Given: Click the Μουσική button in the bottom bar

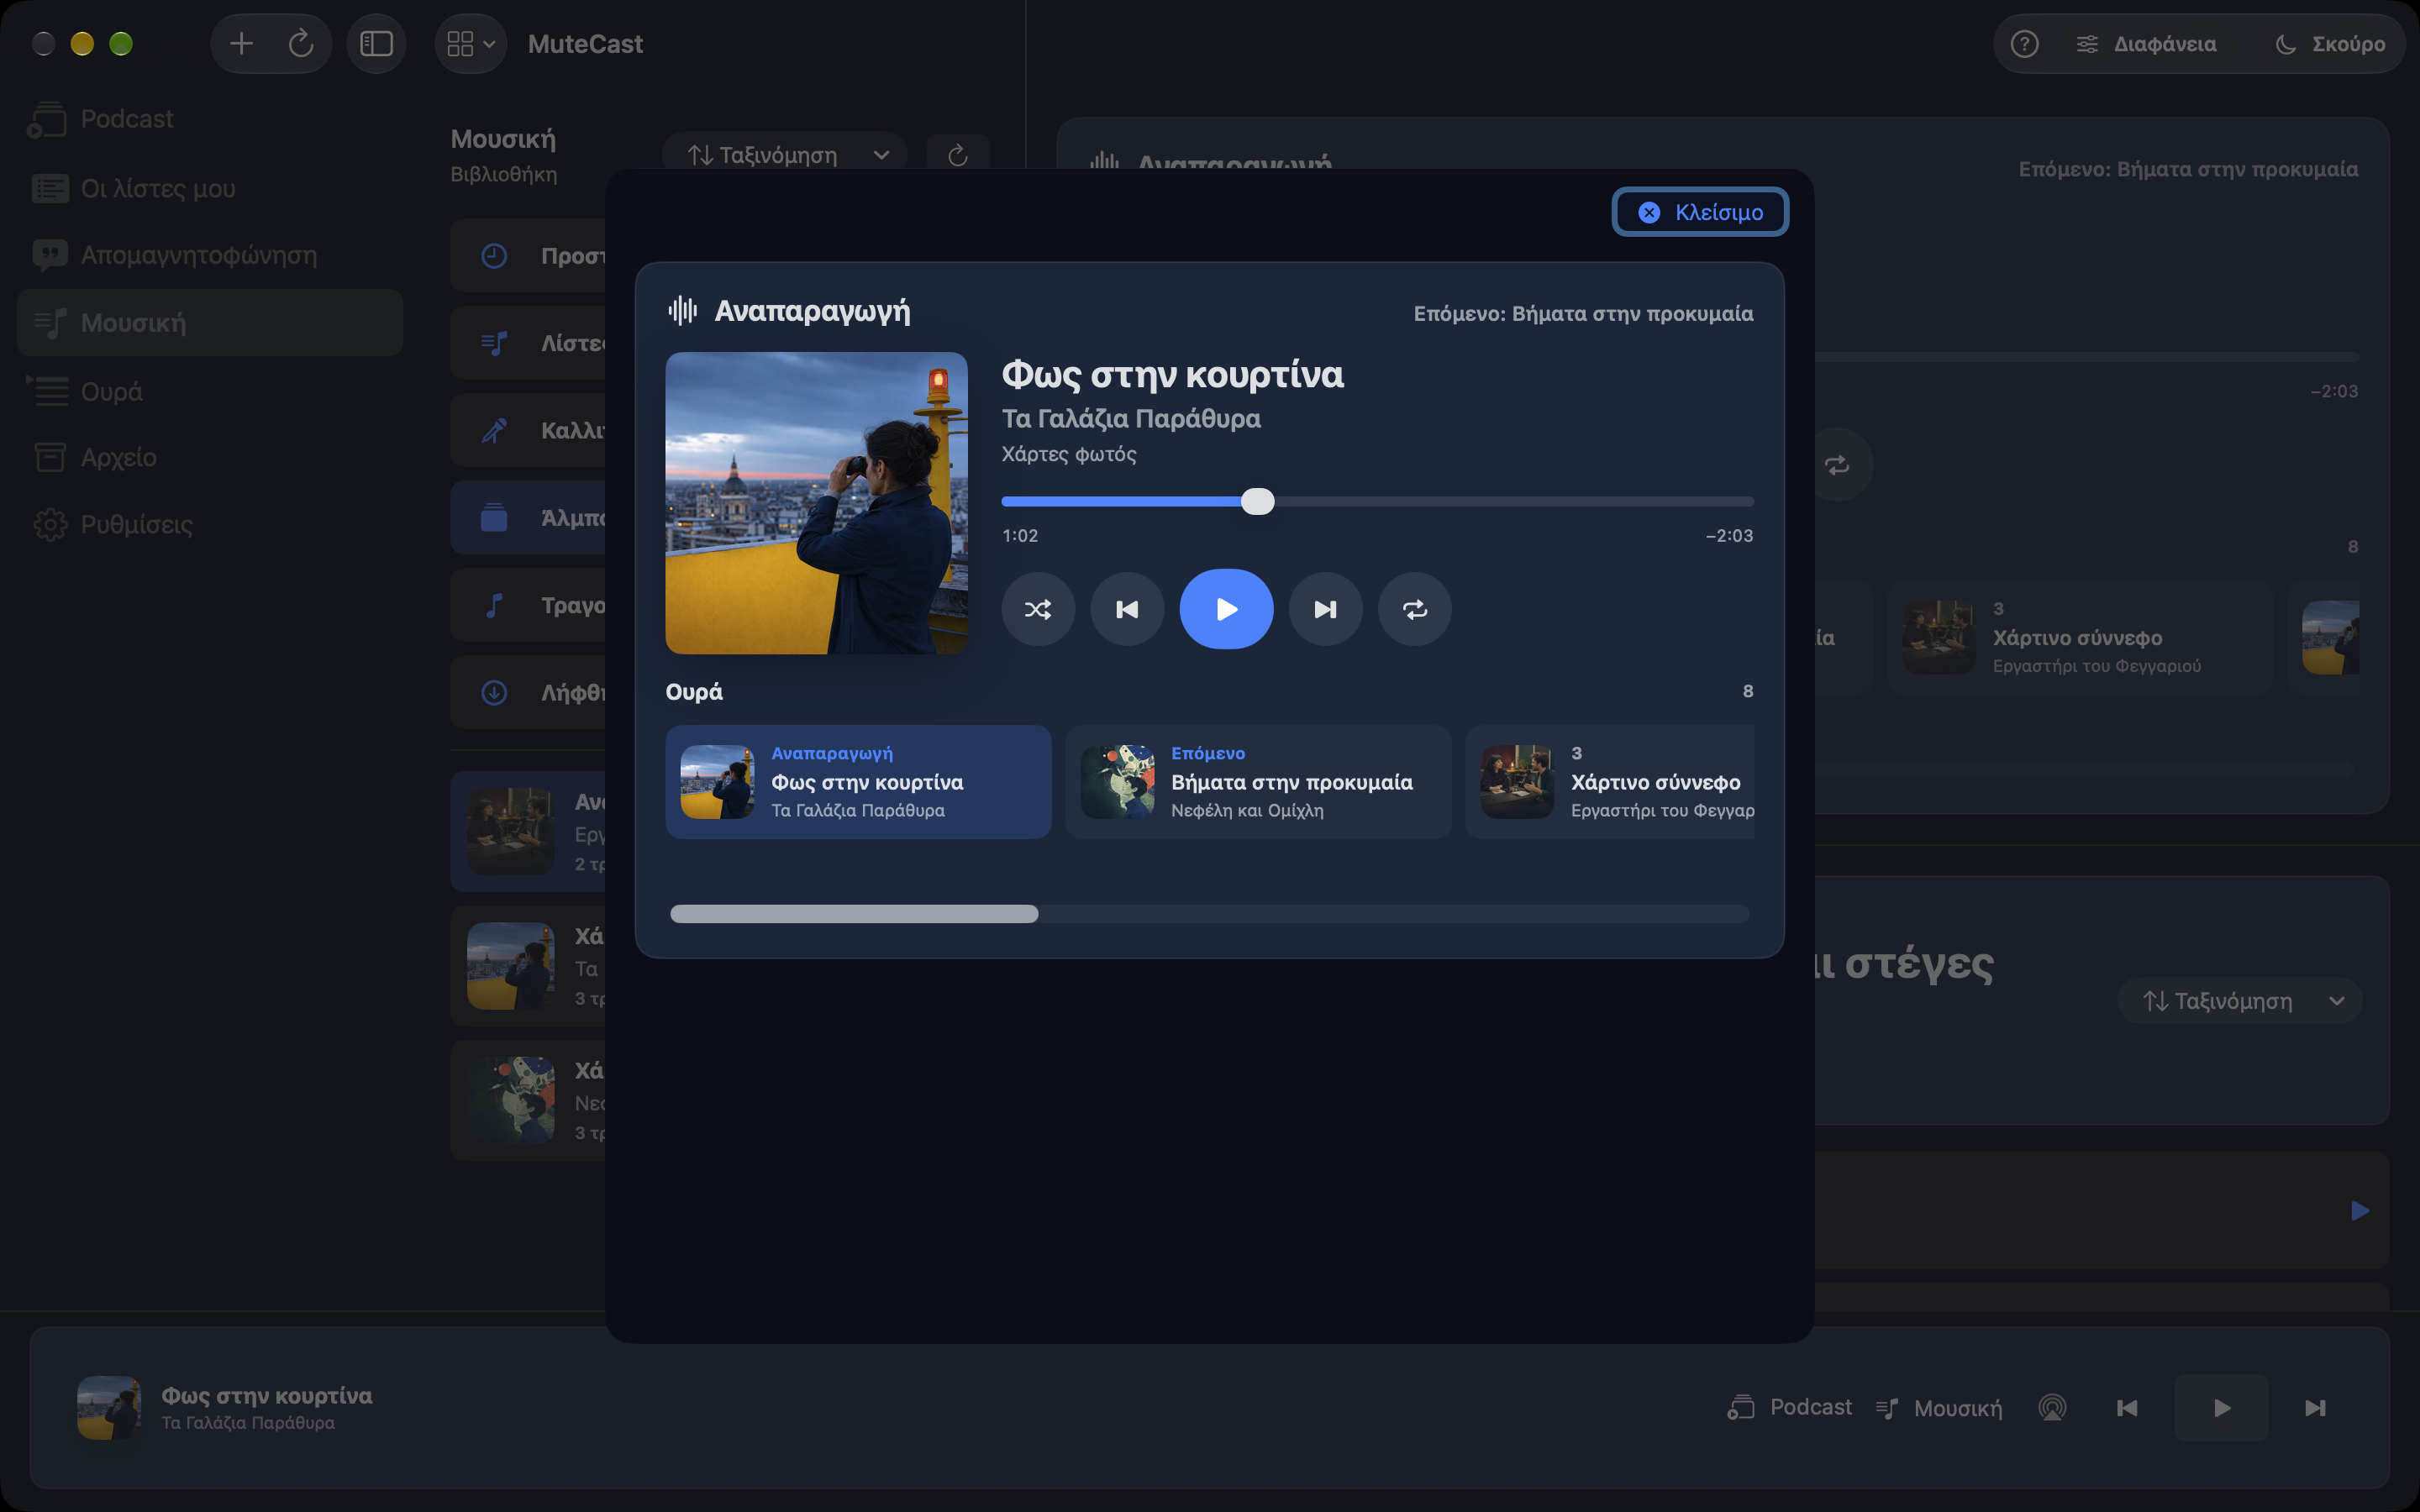Looking at the screenshot, I should 1938,1408.
